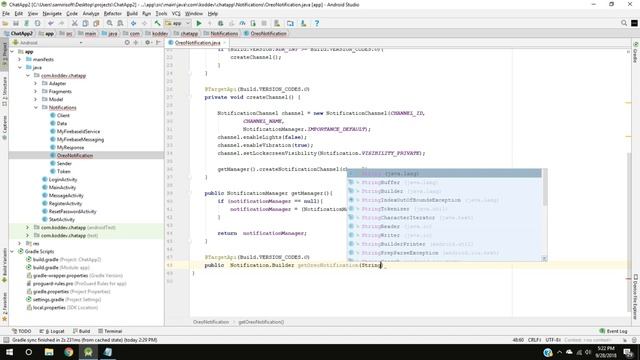Click the UTF-8 encoding status item

(553, 340)
